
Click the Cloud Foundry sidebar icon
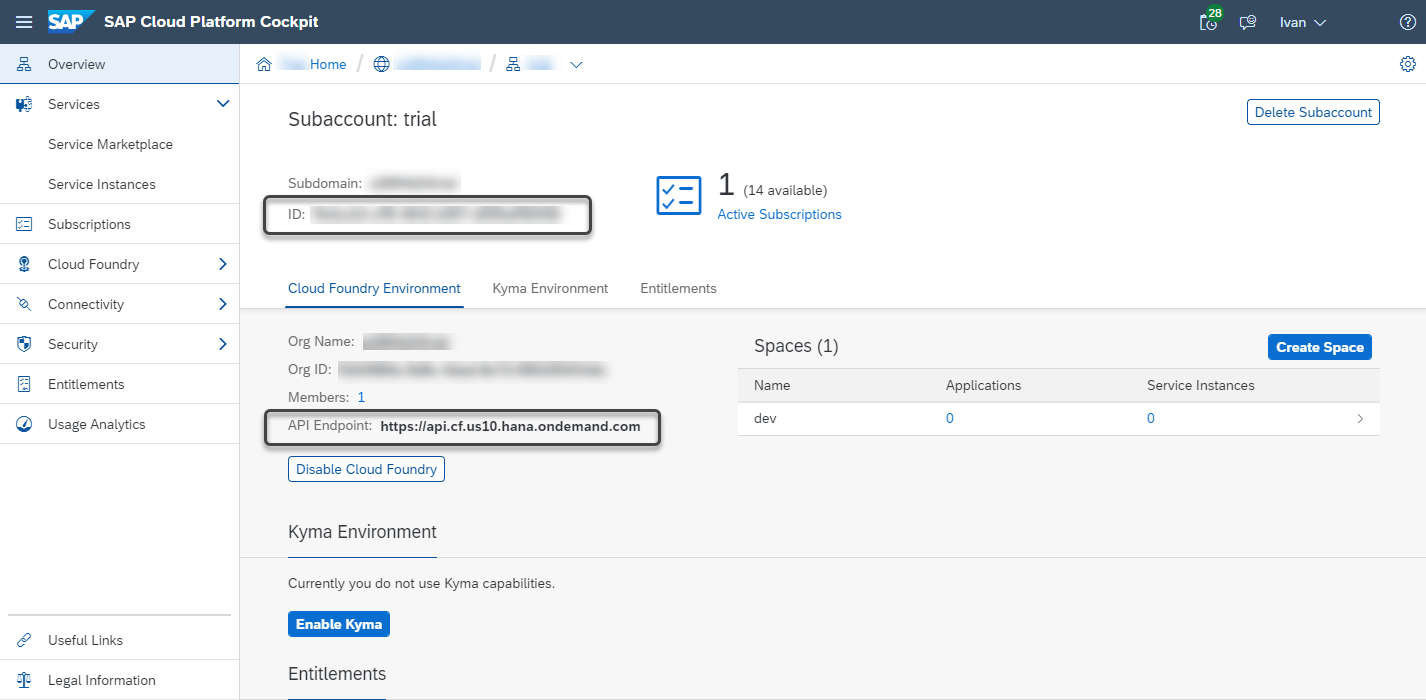tap(25, 264)
